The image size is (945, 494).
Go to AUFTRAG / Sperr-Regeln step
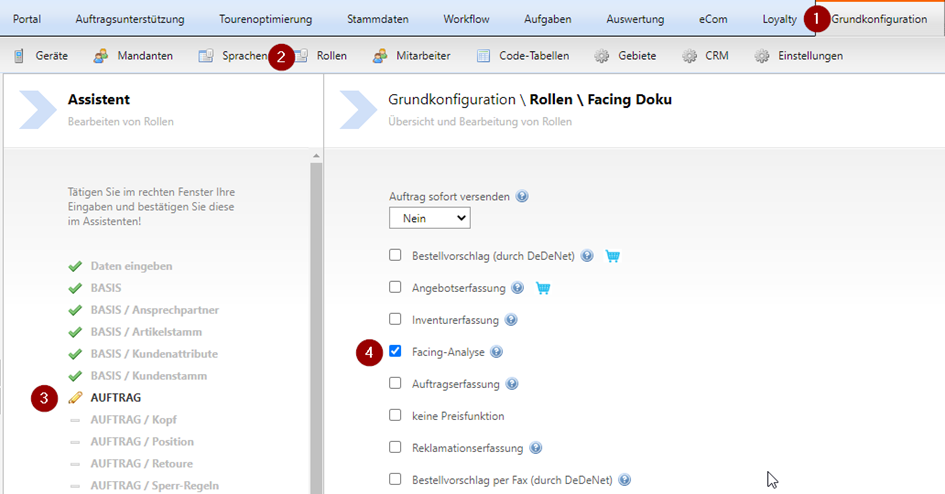point(155,486)
